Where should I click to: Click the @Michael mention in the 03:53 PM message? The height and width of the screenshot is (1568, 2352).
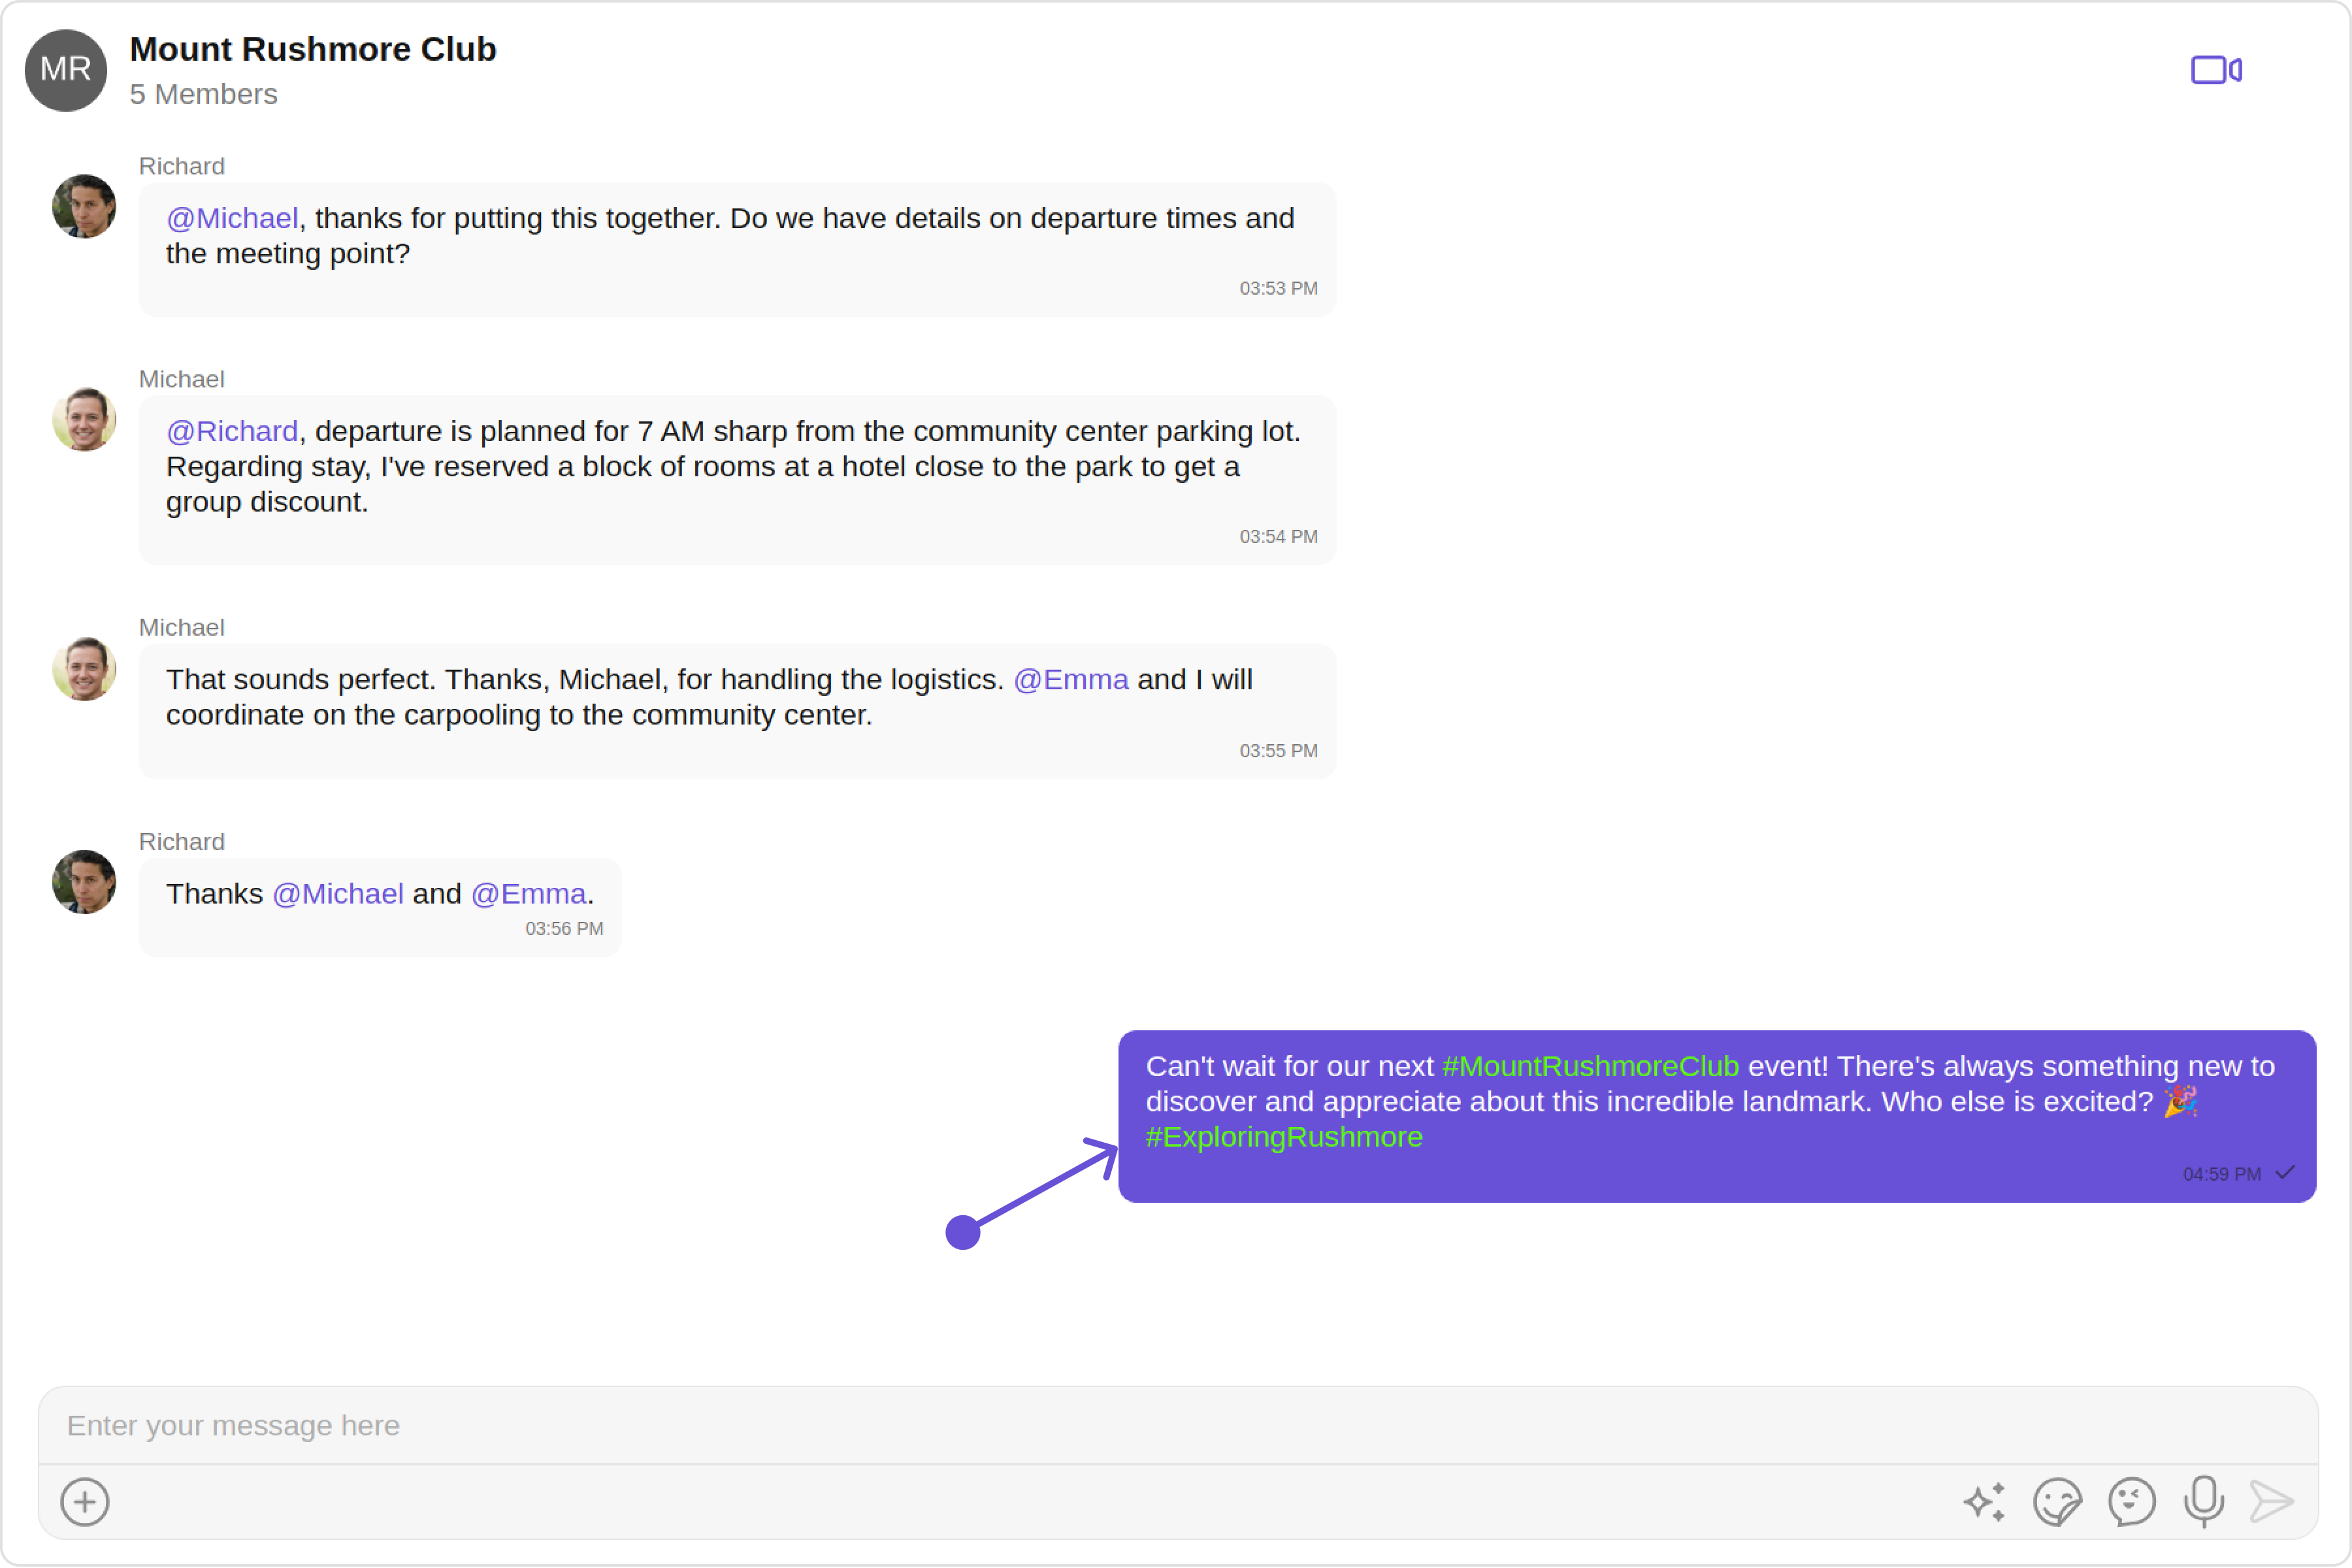232,218
